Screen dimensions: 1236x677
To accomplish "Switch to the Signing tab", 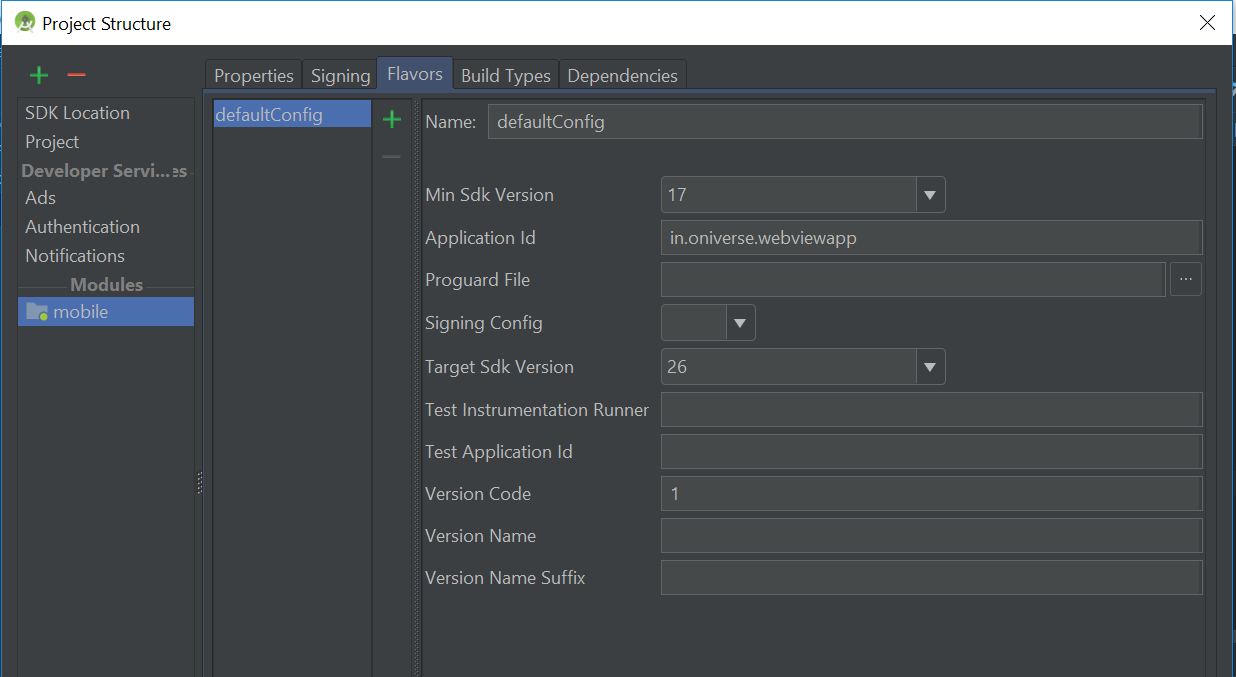I will click(x=340, y=75).
